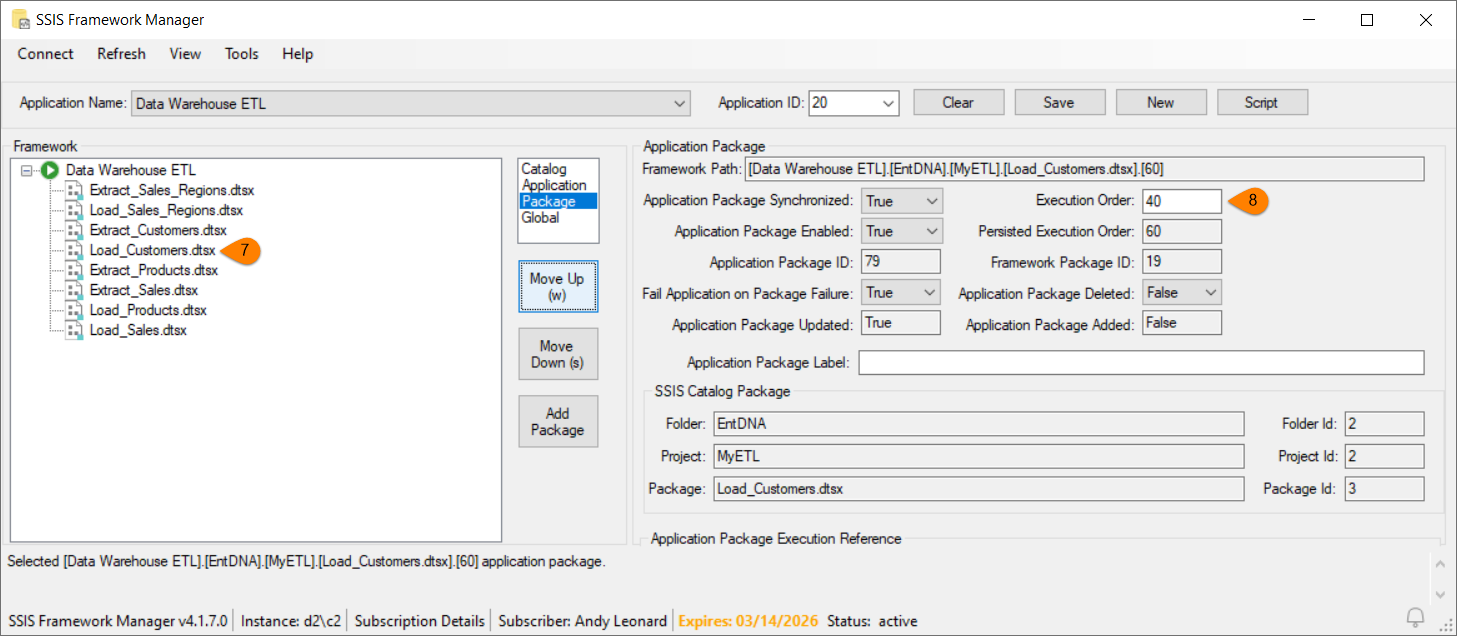
Task: Collapse the Data Warehouse ETL tree node
Action: coord(27,171)
